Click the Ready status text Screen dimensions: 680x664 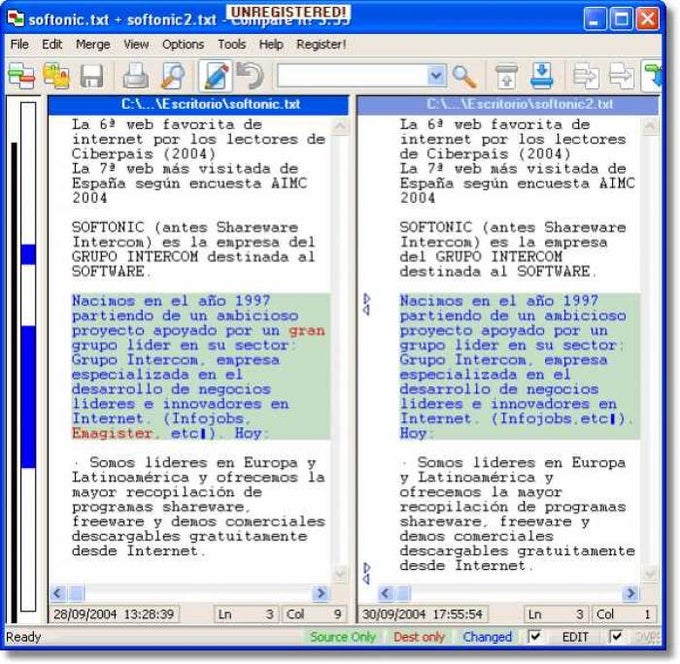pos(23,637)
